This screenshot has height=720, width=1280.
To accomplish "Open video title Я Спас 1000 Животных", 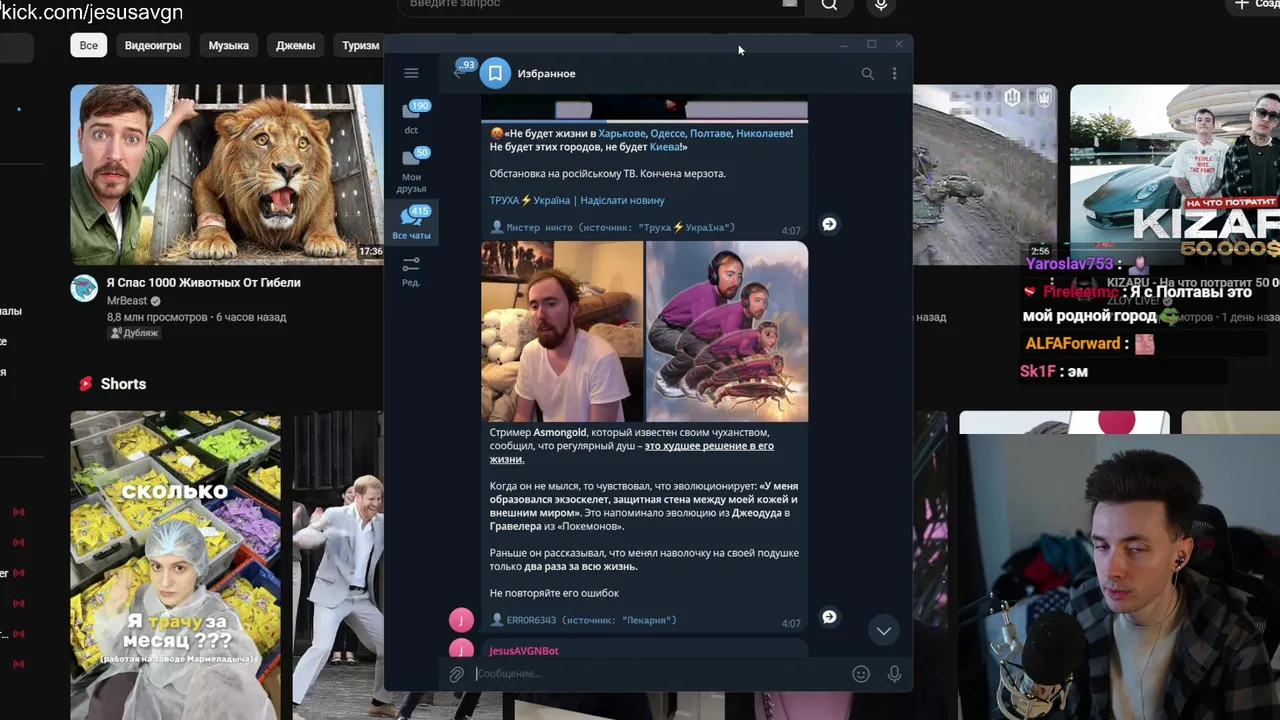I will (x=204, y=283).
